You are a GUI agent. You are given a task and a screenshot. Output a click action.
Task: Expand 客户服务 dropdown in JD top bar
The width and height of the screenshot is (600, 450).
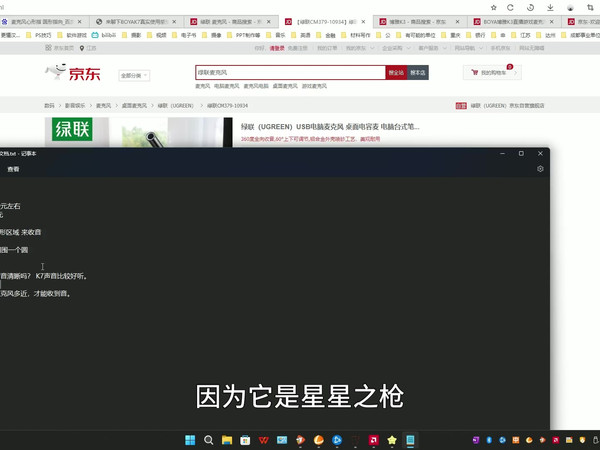coord(432,48)
